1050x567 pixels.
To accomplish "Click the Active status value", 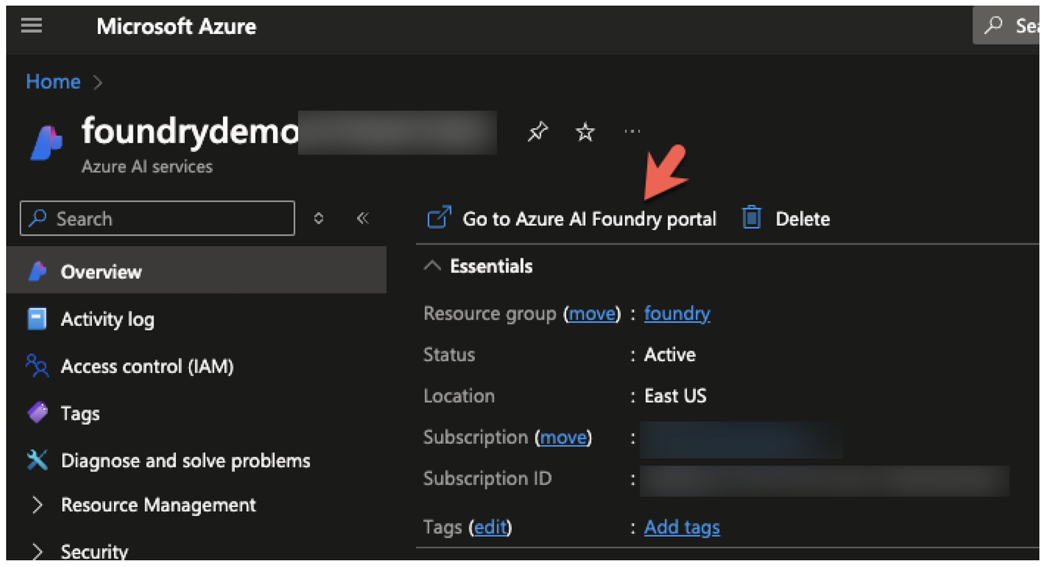I will (670, 355).
